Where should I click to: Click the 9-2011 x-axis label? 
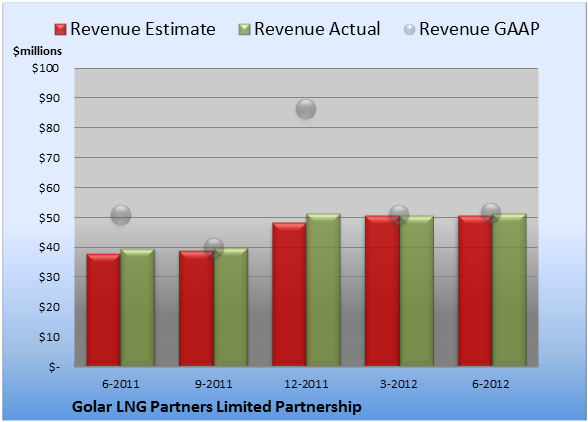coord(213,384)
